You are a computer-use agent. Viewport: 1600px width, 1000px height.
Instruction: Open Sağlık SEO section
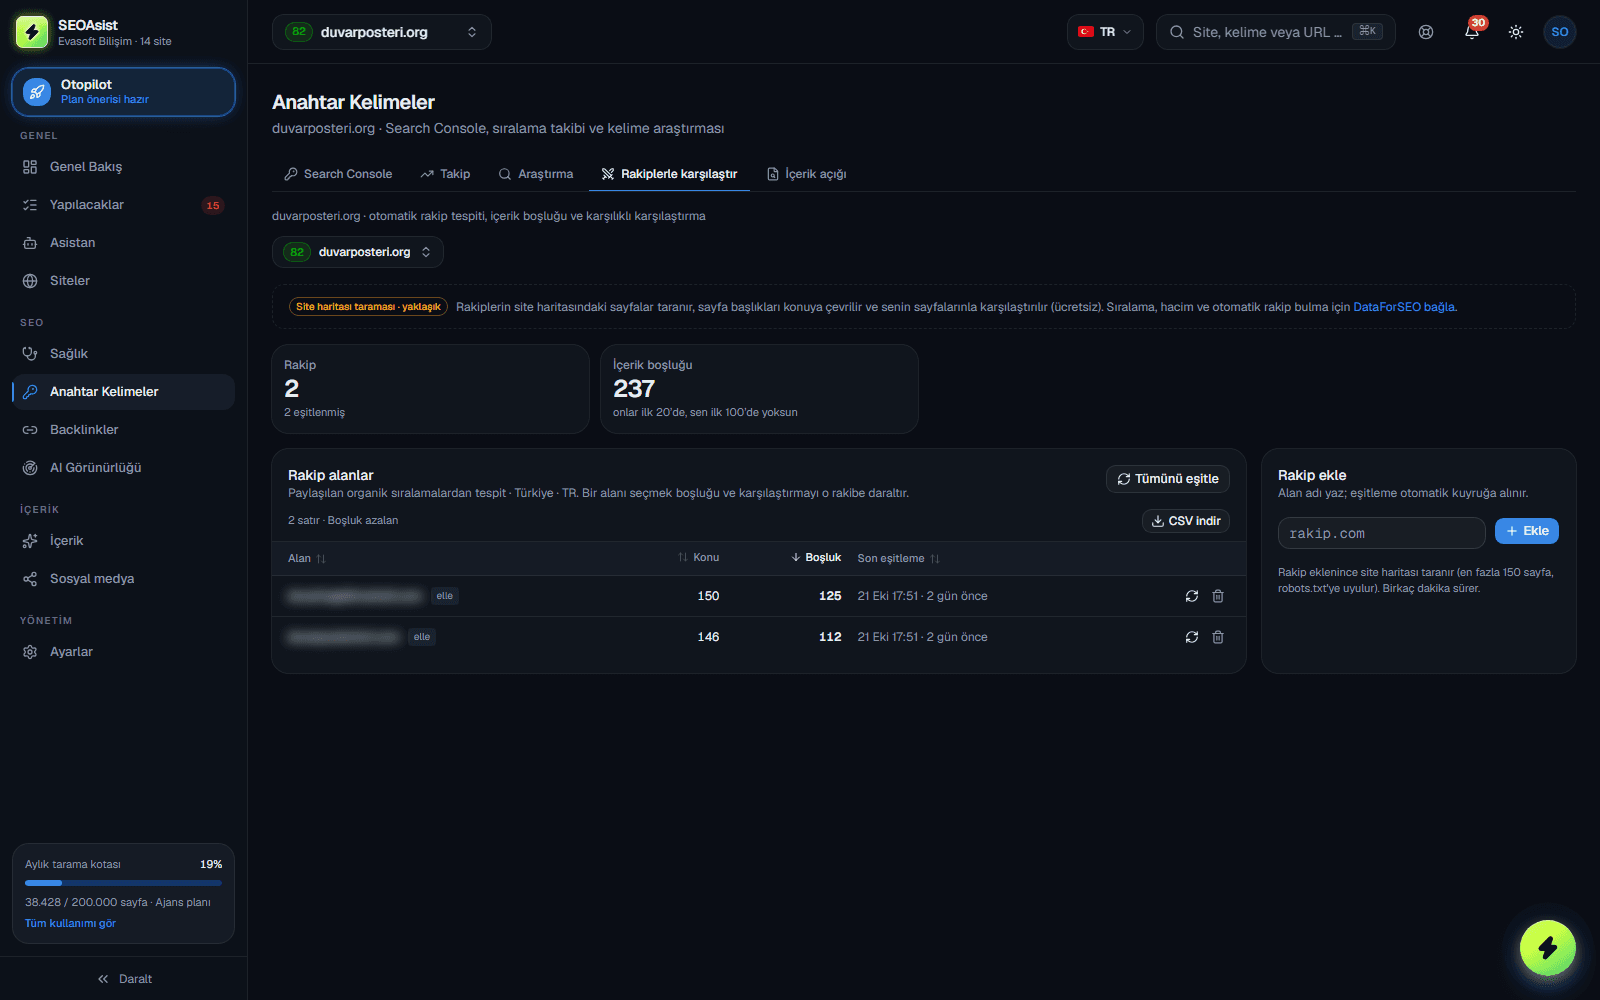point(124,354)
